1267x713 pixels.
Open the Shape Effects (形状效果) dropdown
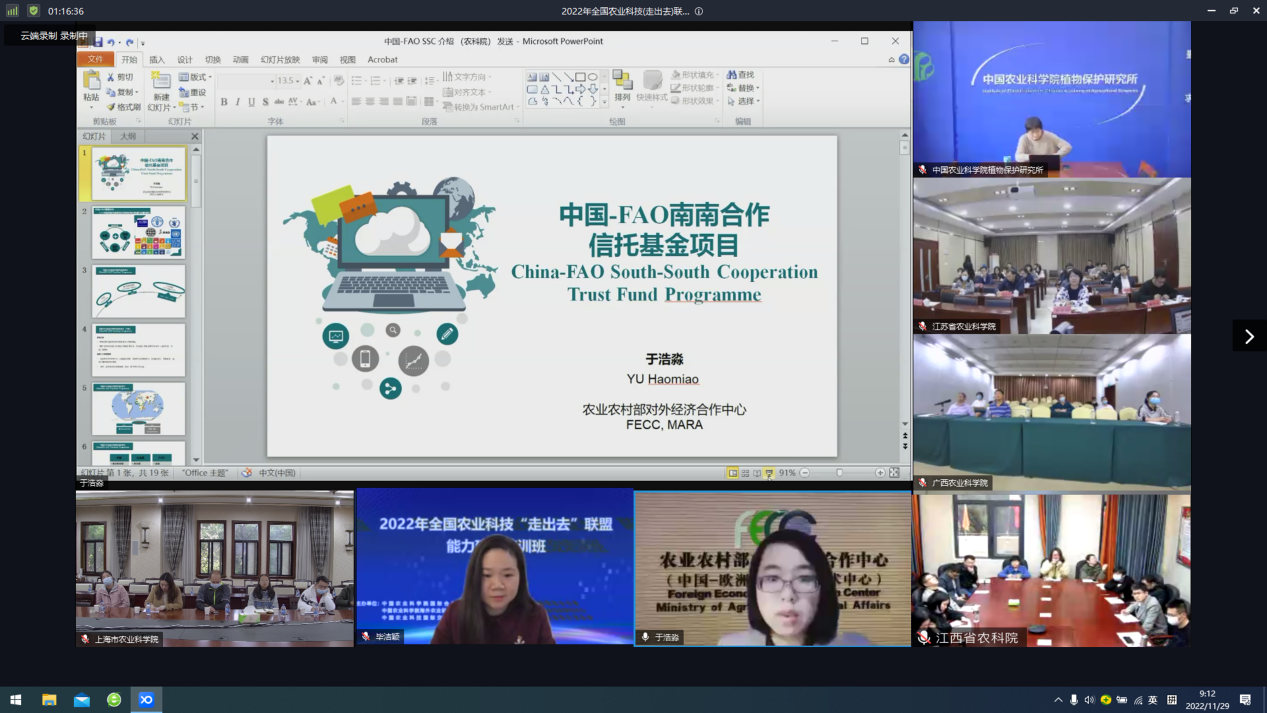coord(695,101)
